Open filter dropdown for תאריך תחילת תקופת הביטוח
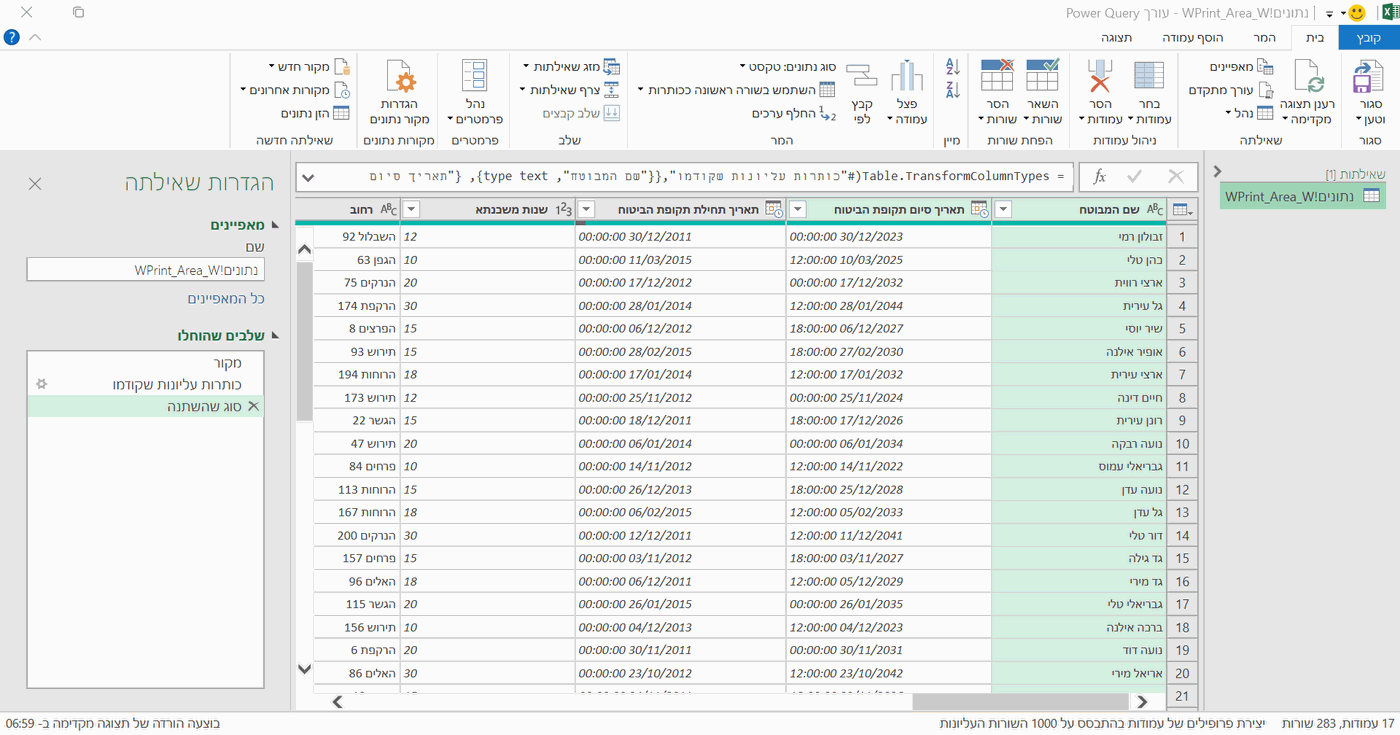 tap(587, 210)
